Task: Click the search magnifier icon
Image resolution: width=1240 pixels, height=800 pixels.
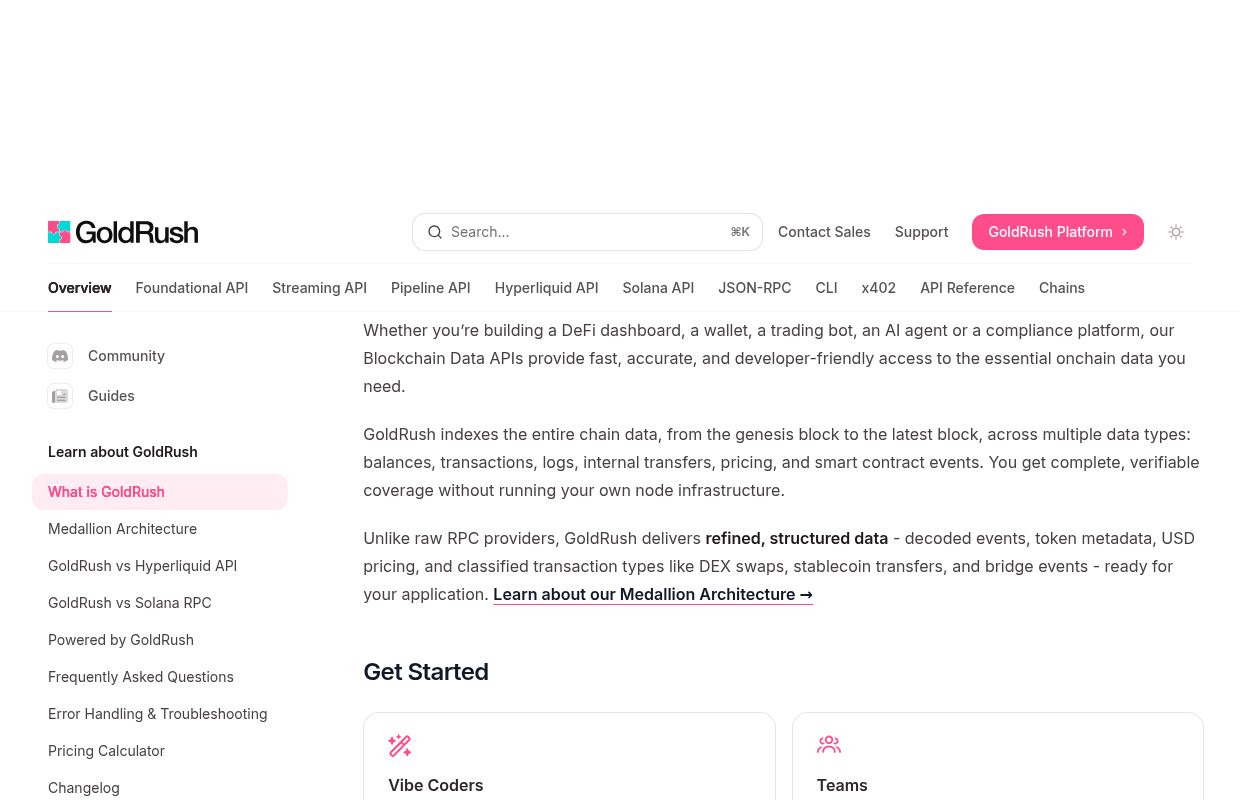Action: [x=435, y=232]
